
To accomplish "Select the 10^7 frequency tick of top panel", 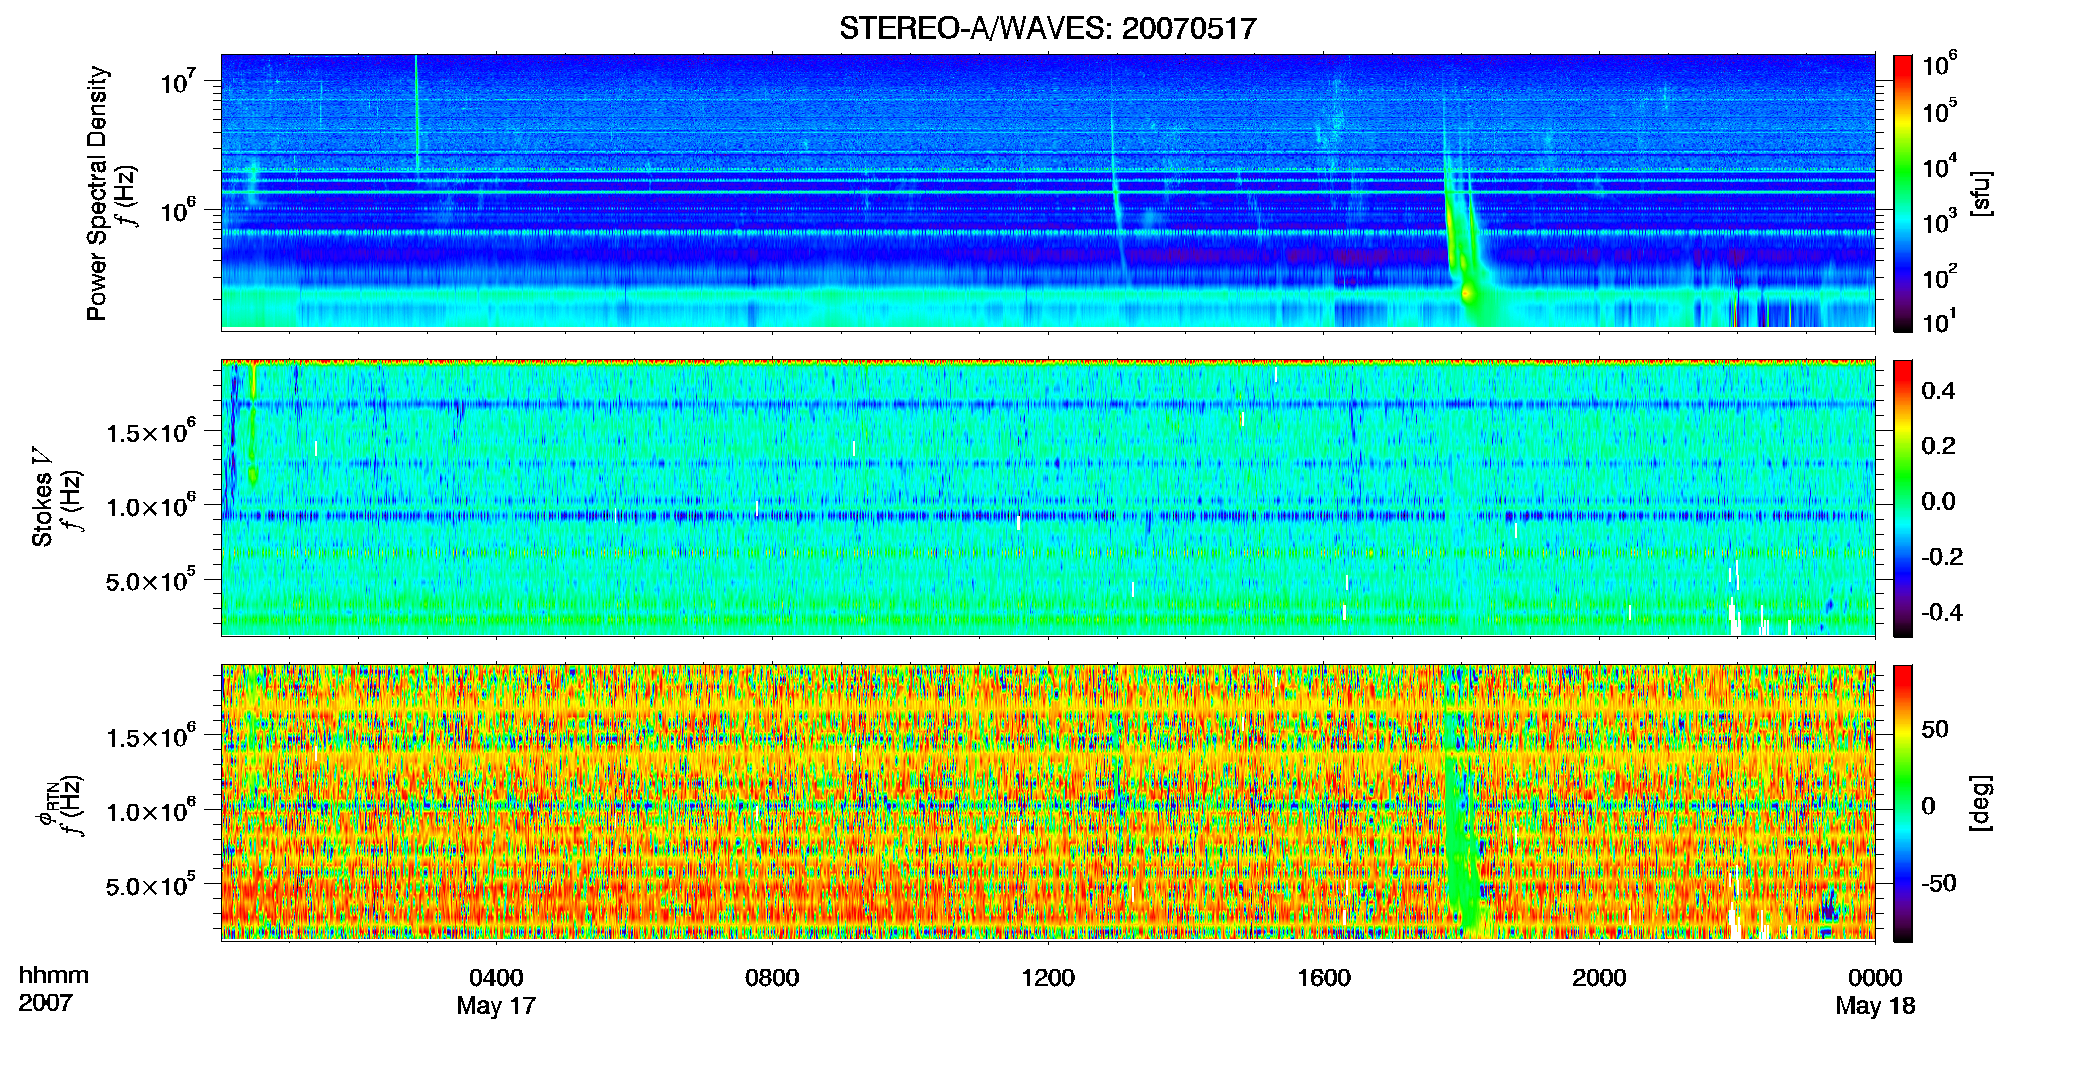I will [x=177, y=80].
